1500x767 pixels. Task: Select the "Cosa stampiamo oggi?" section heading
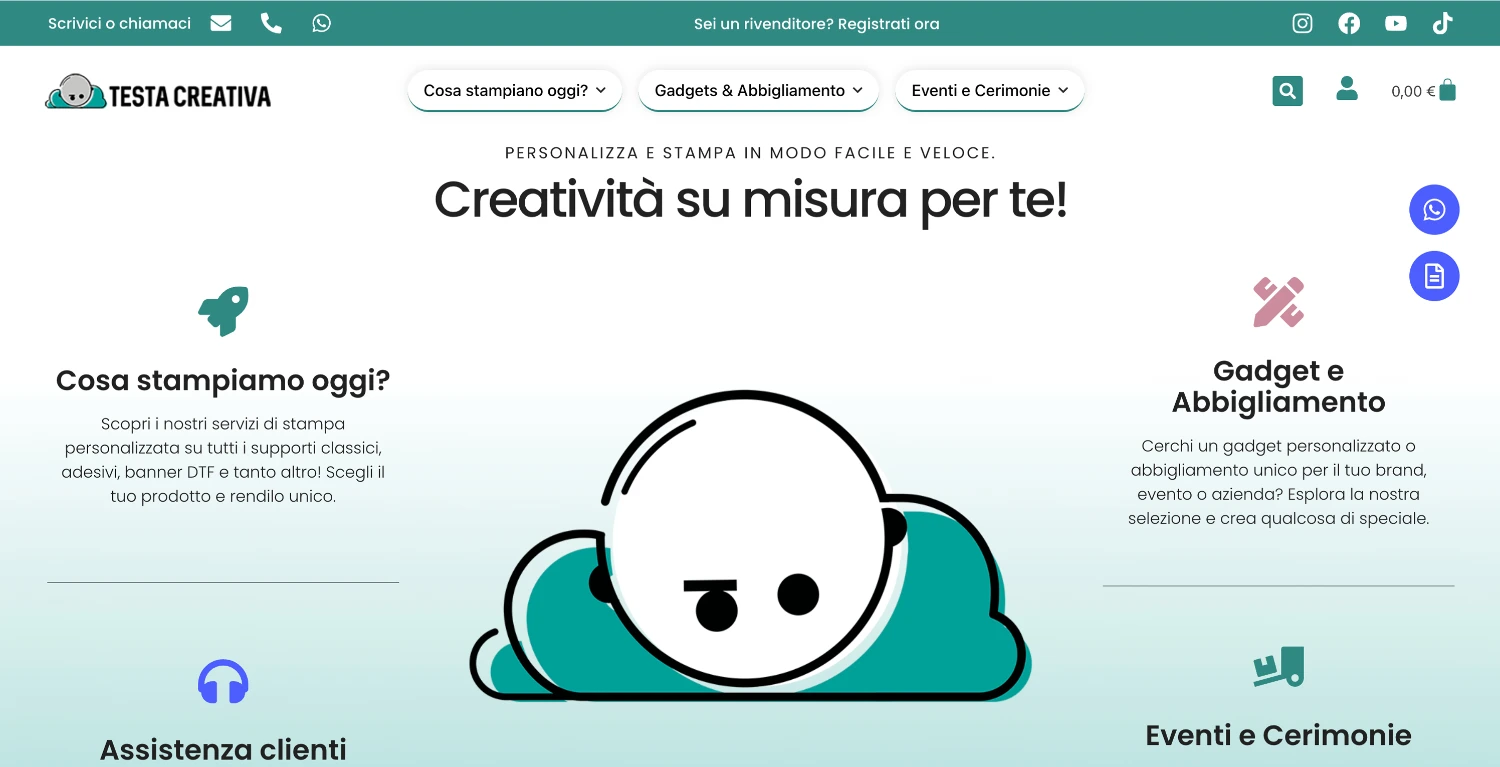pos(223,381)
